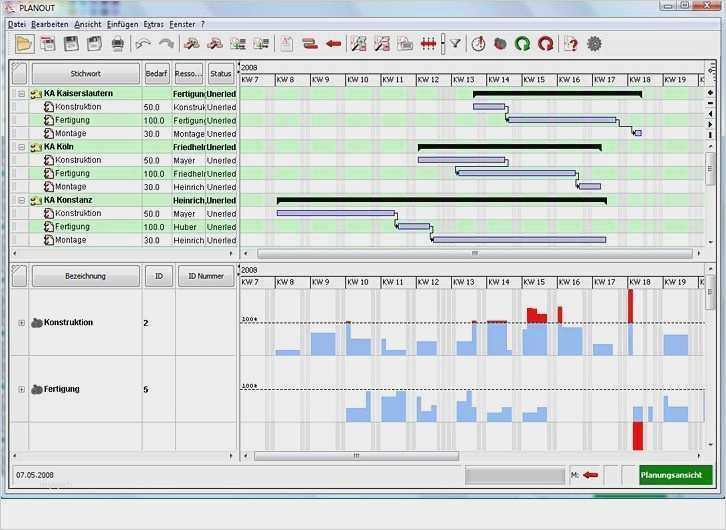This screenshot has width=726, height=530.
Task: Click the undo arrow icon
Action: [143, 44]
